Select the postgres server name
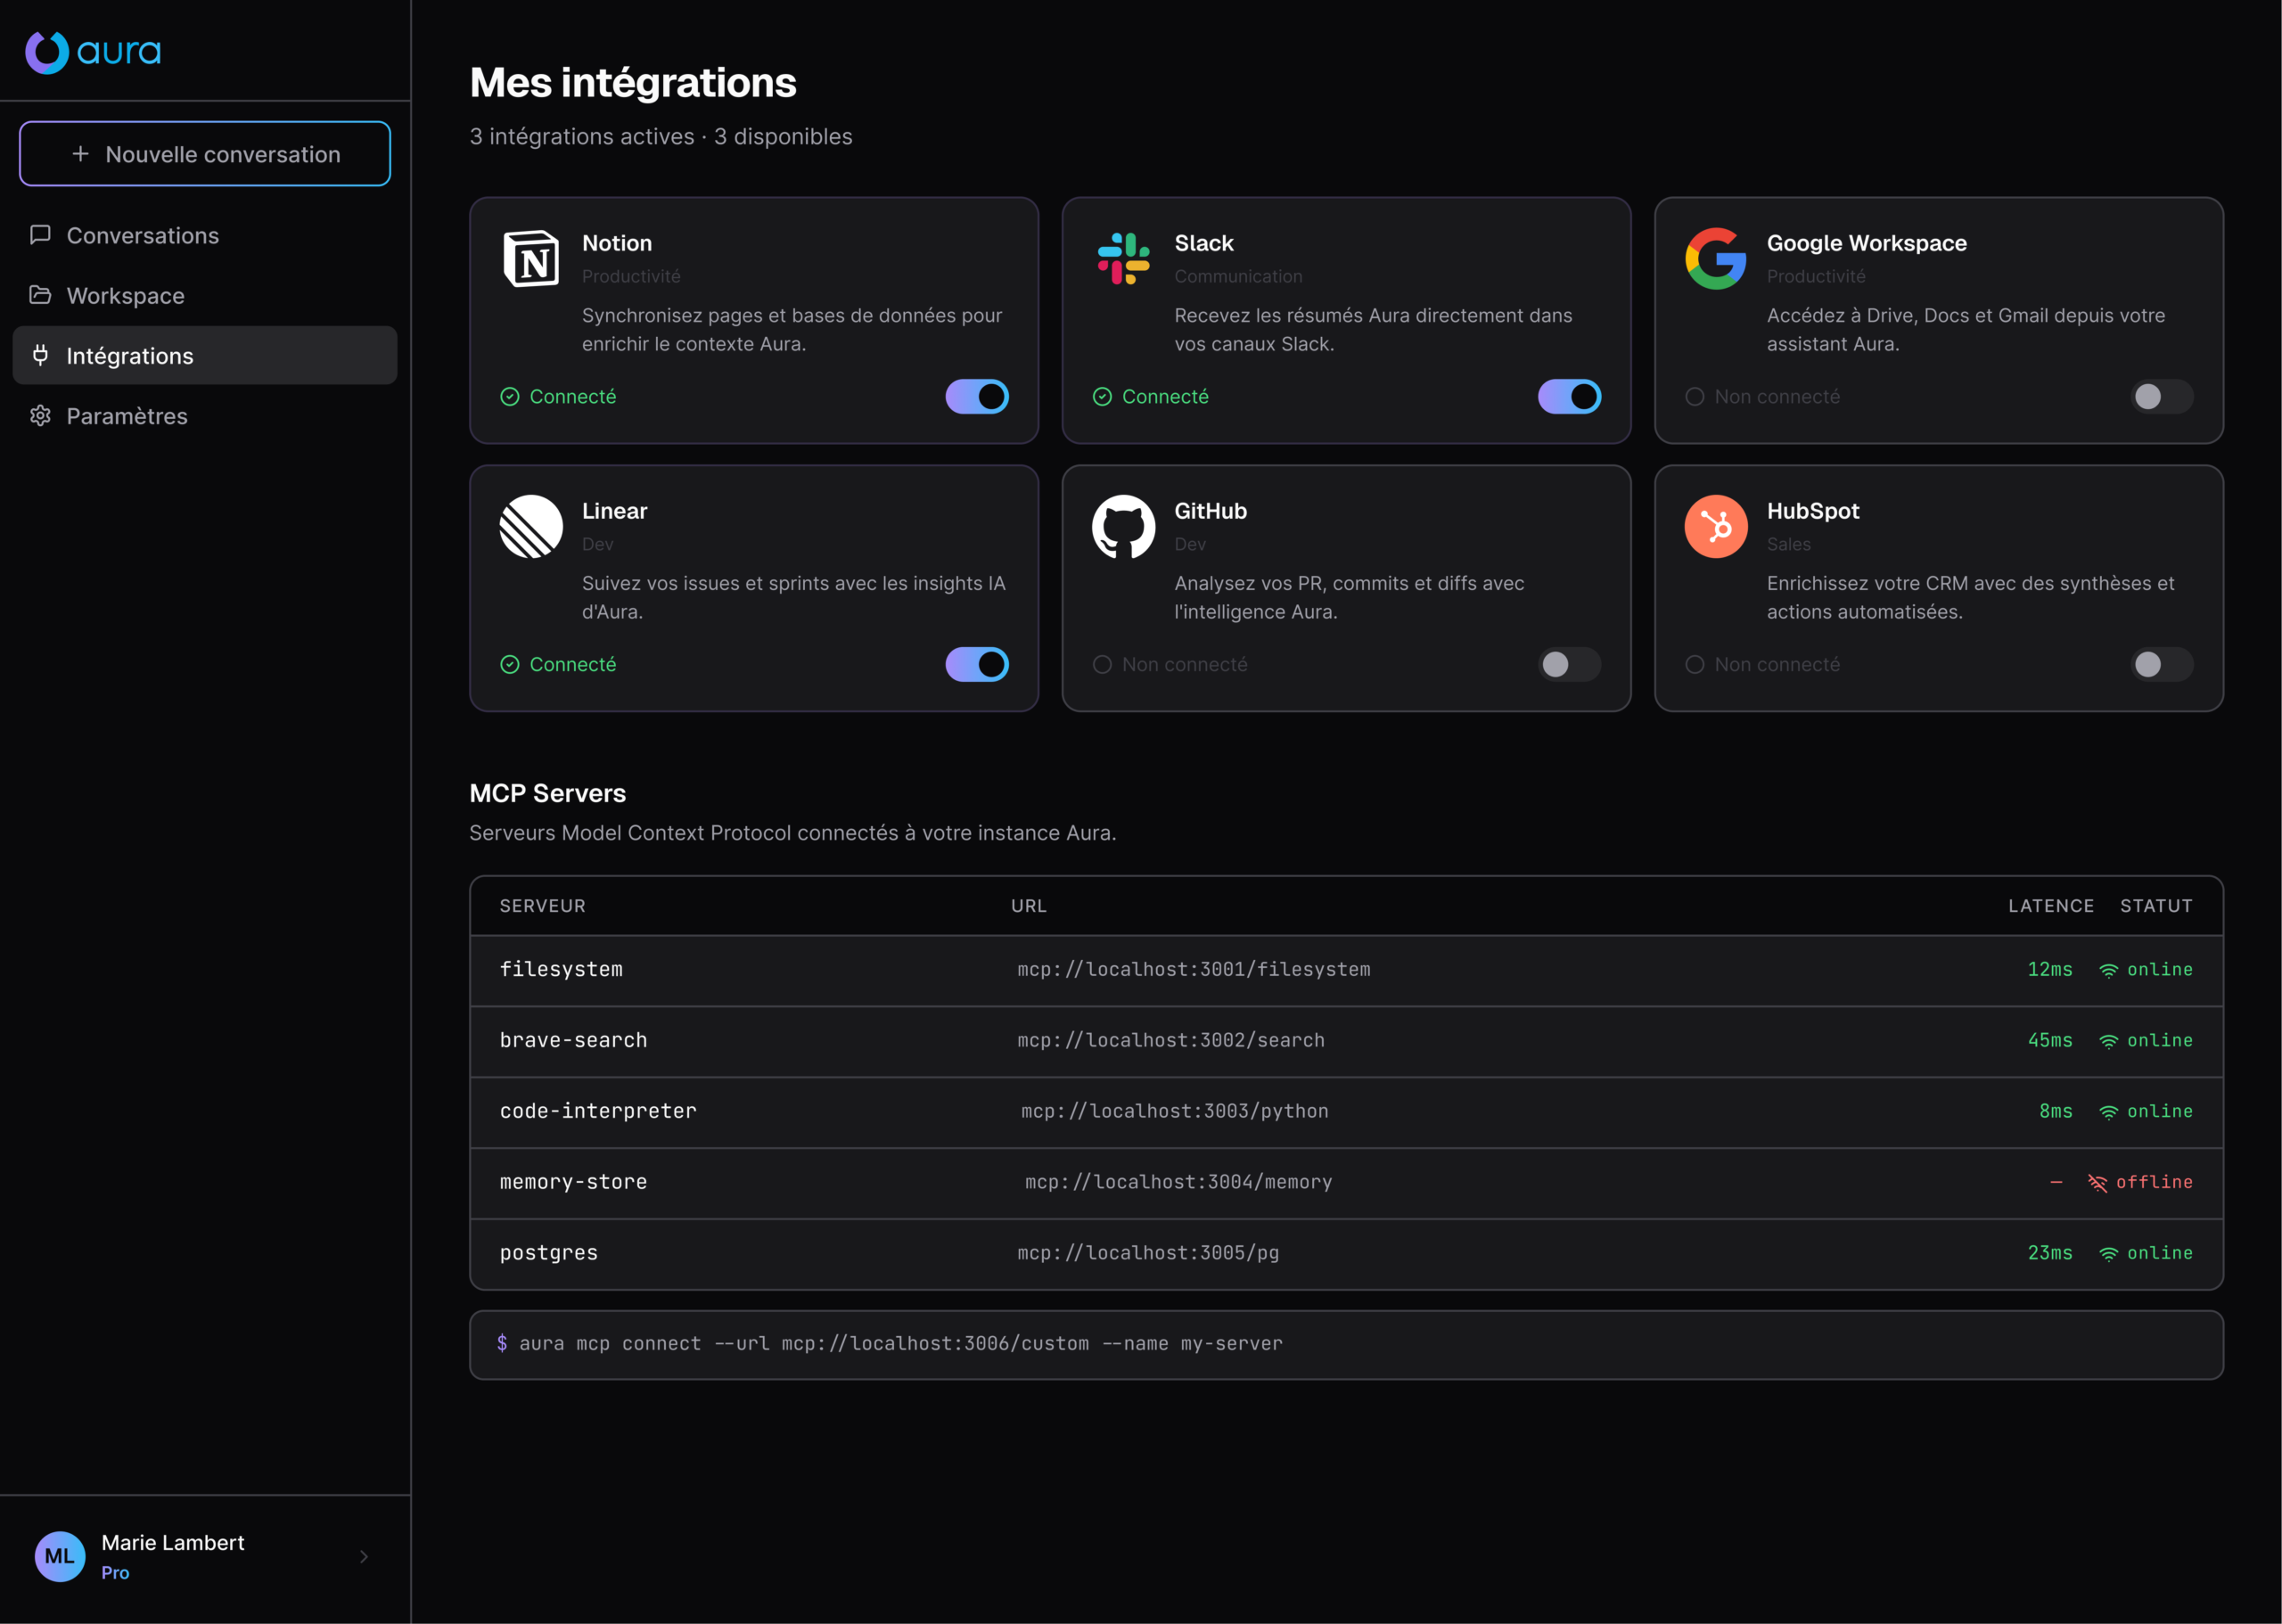This screenshot has width=2282, height=1624. pos(549,1253)
